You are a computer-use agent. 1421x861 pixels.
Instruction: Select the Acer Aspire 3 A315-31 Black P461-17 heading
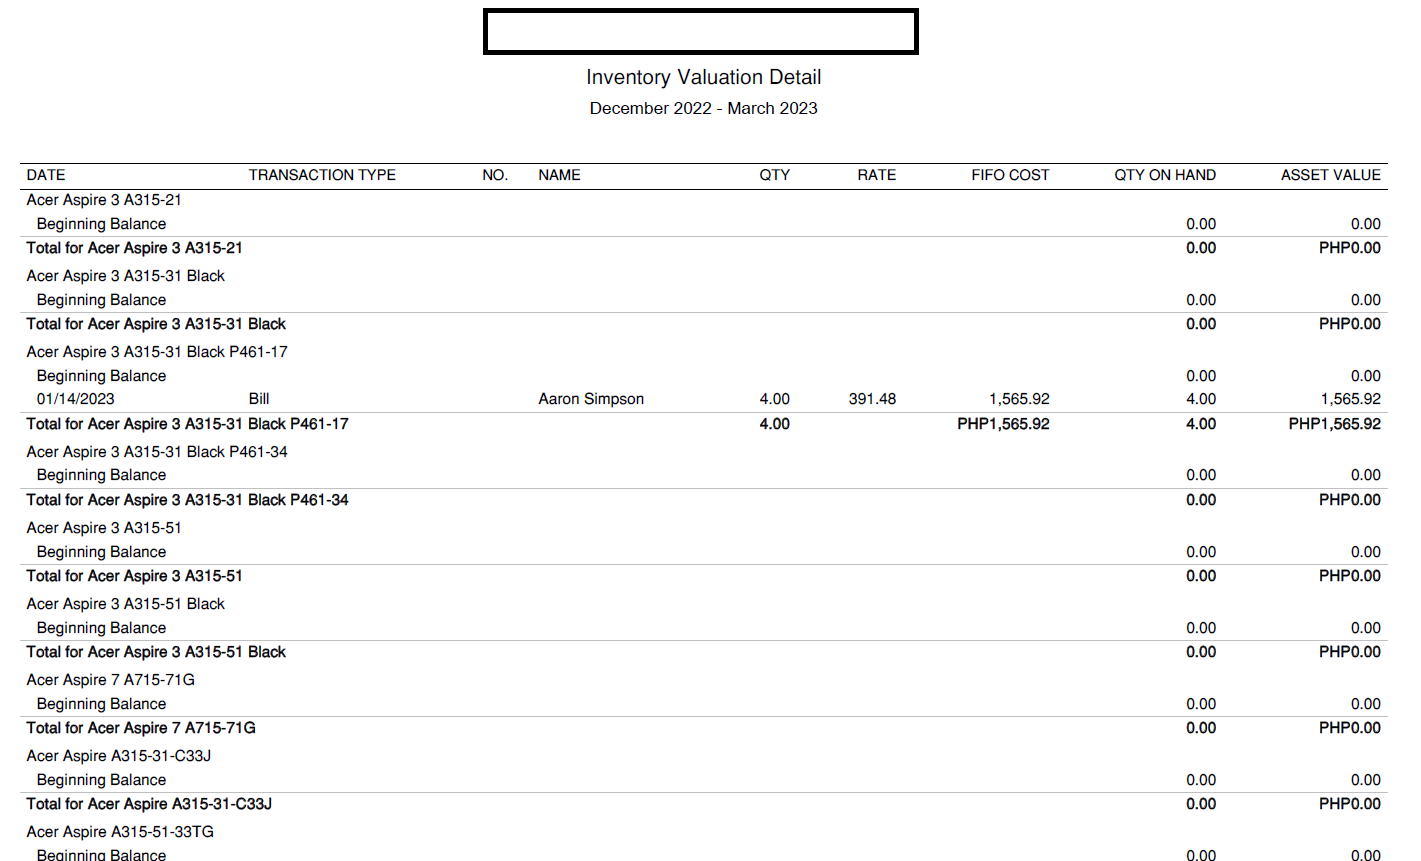[x=157, y=352]
